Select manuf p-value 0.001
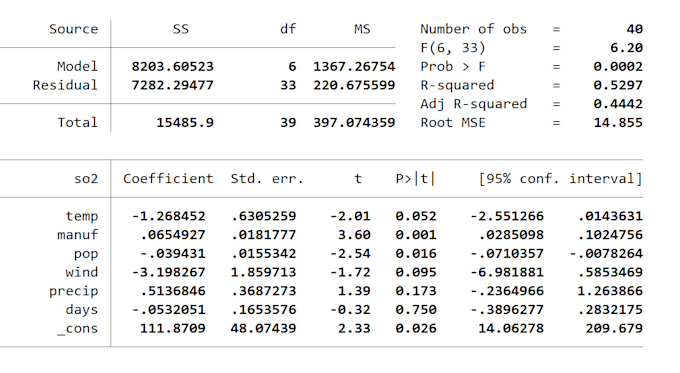 [x=416, y=235]
